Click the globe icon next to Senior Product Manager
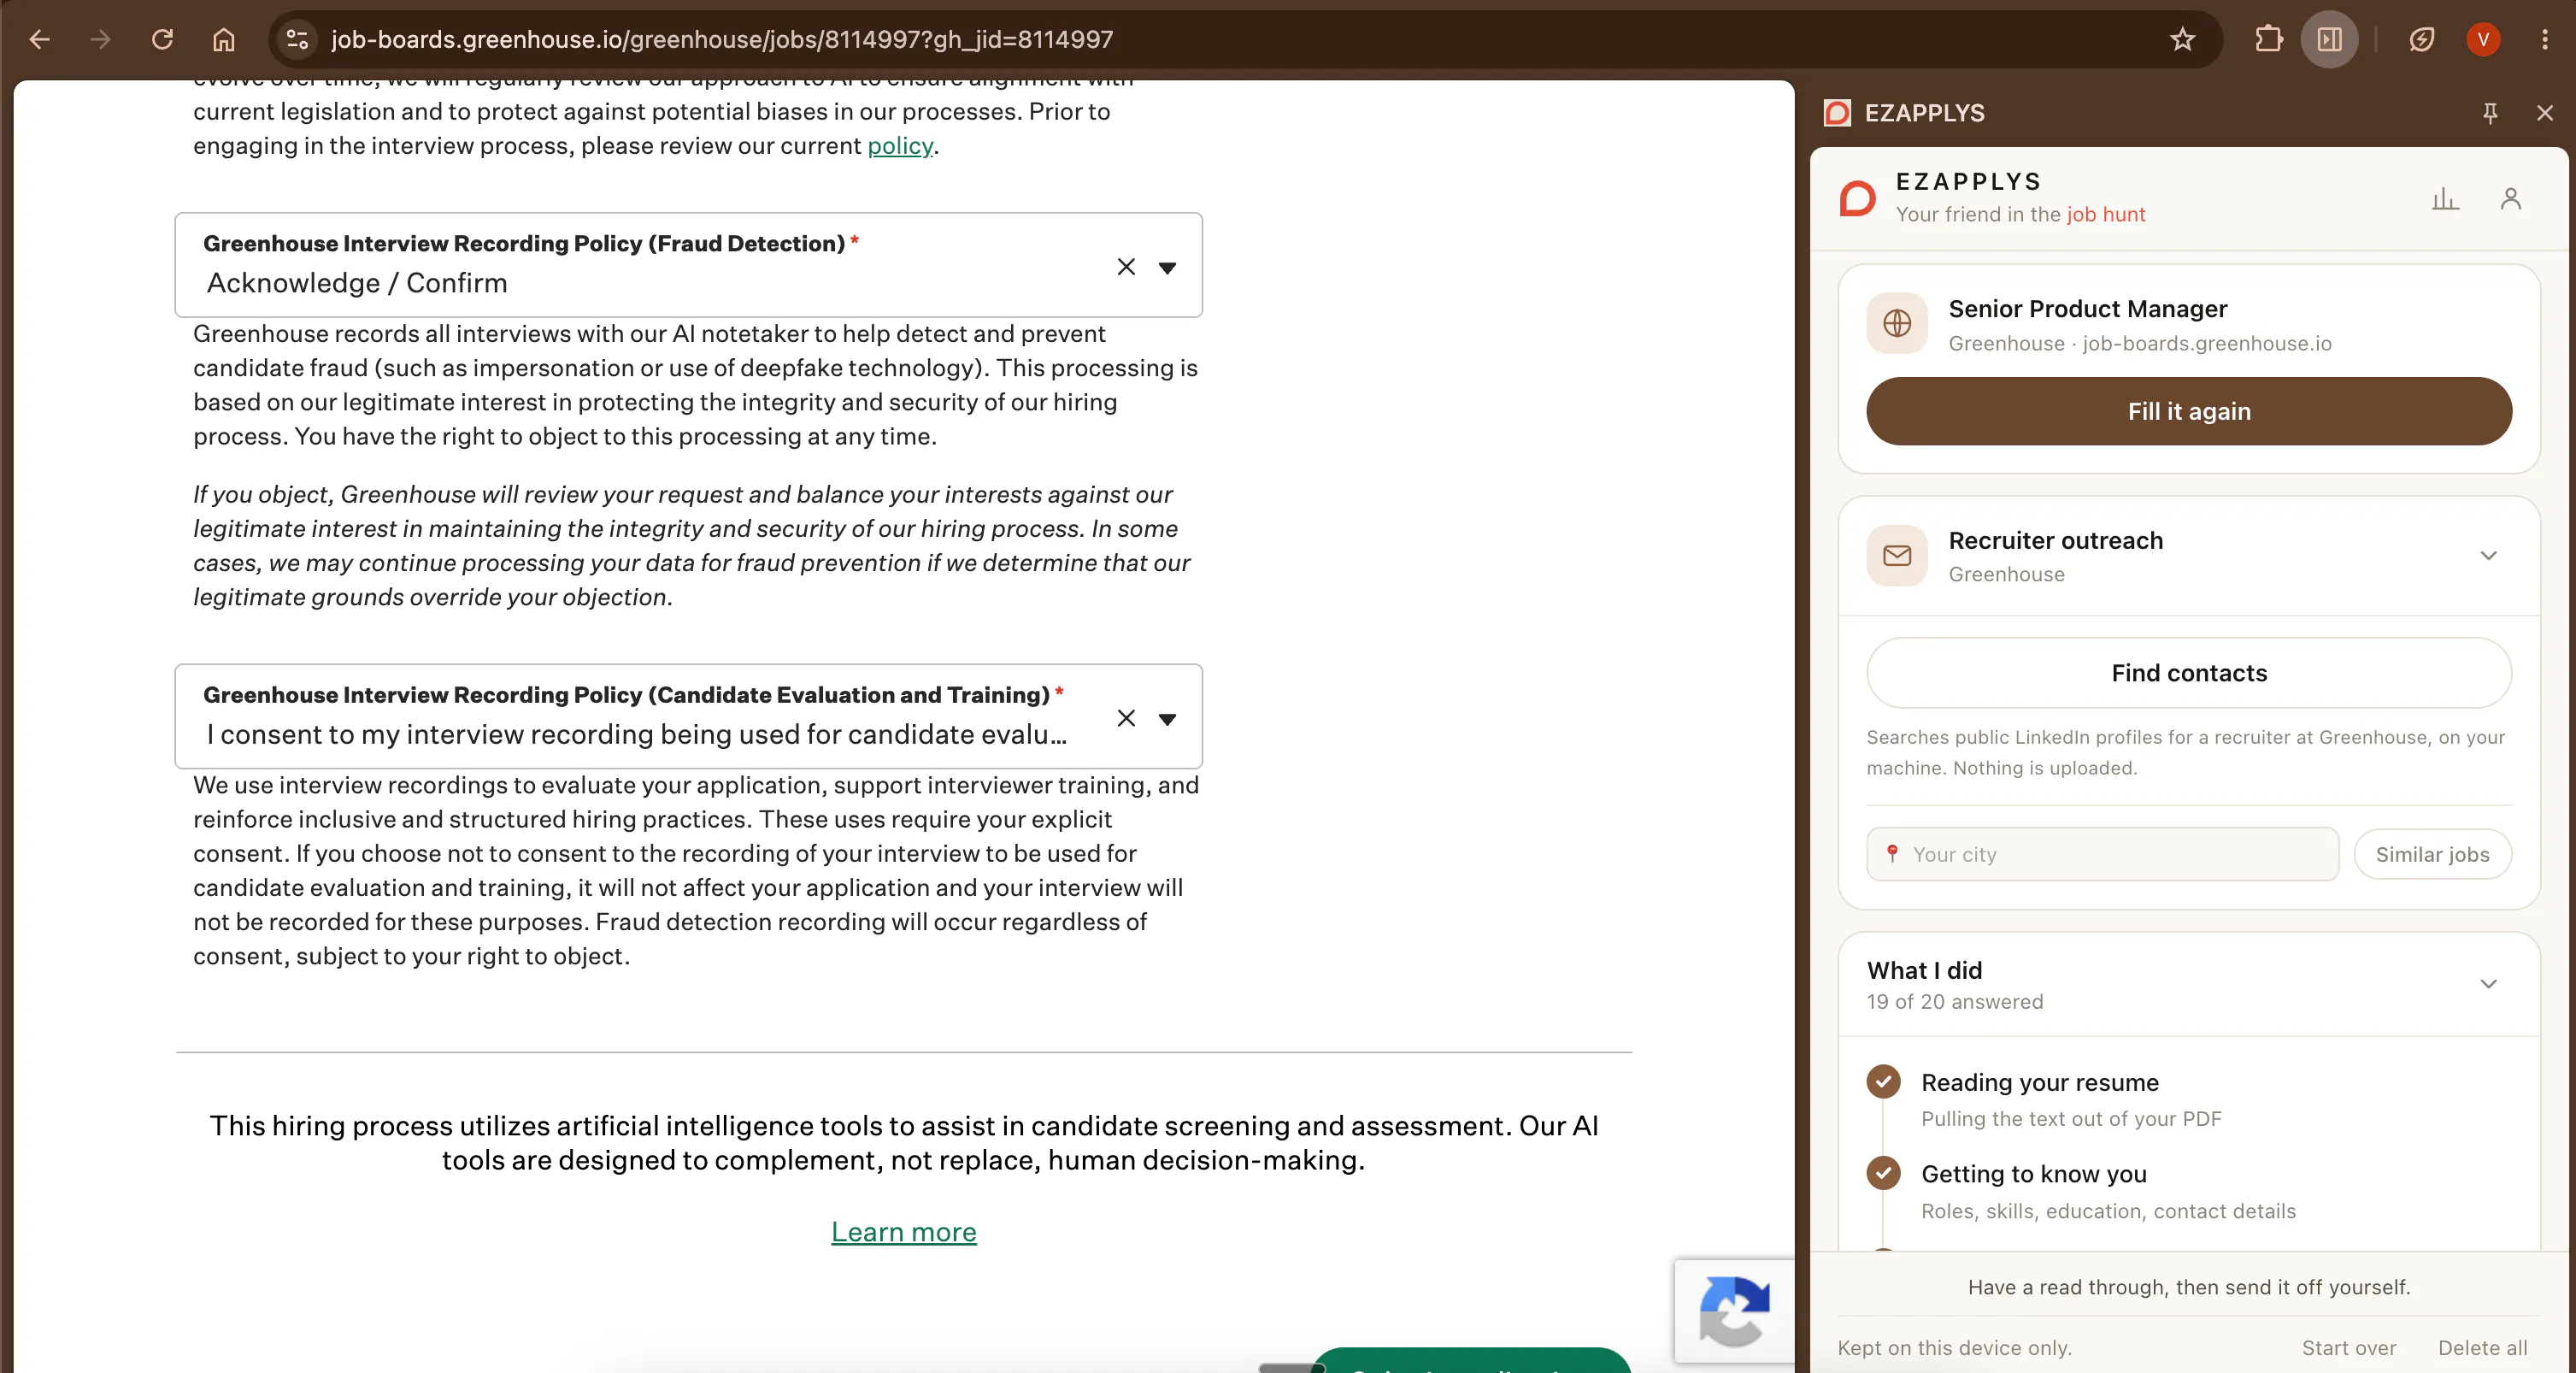 tap(1897, 323)
